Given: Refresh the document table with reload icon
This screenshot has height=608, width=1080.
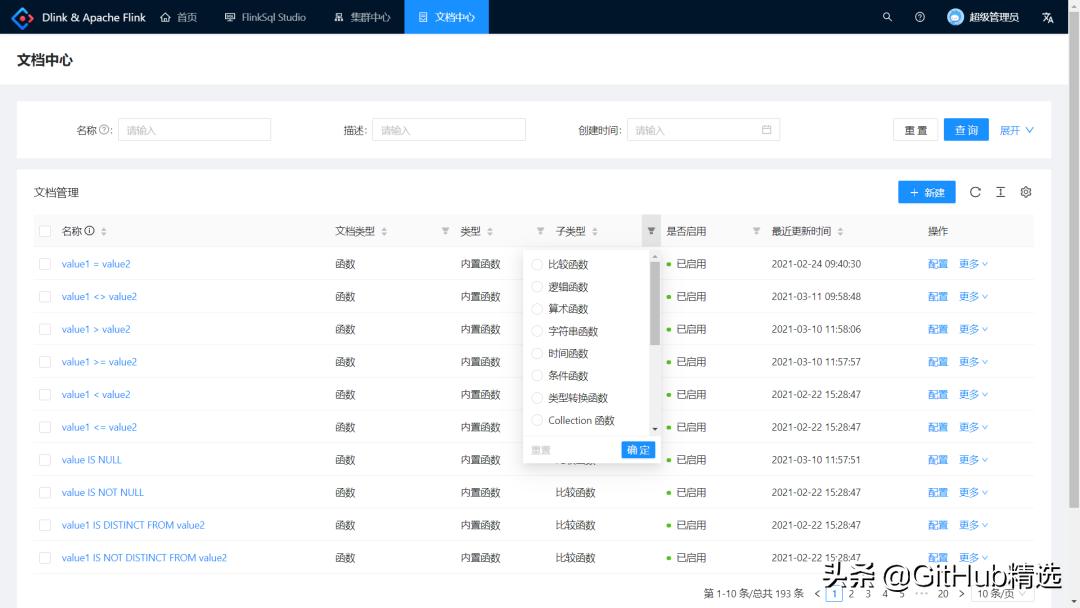Looking at the screenshot, I should click(x=975, y=191).
